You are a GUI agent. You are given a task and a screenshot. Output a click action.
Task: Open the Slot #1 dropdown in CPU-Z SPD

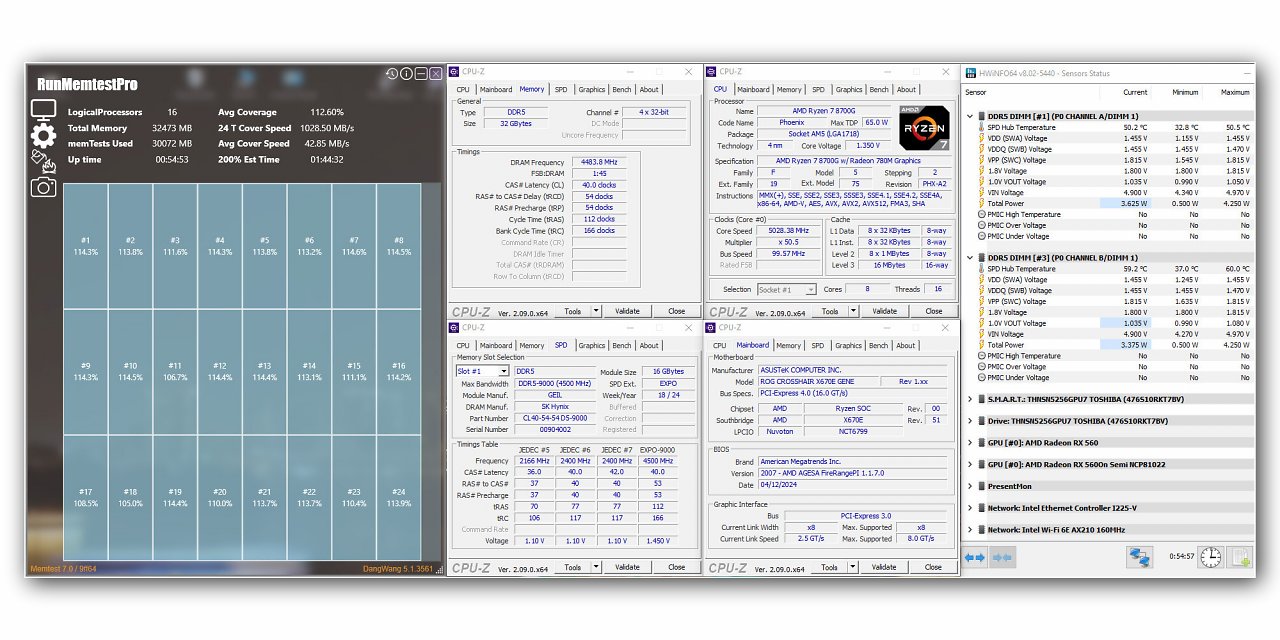pyautogui.click(x=482, y=371)
